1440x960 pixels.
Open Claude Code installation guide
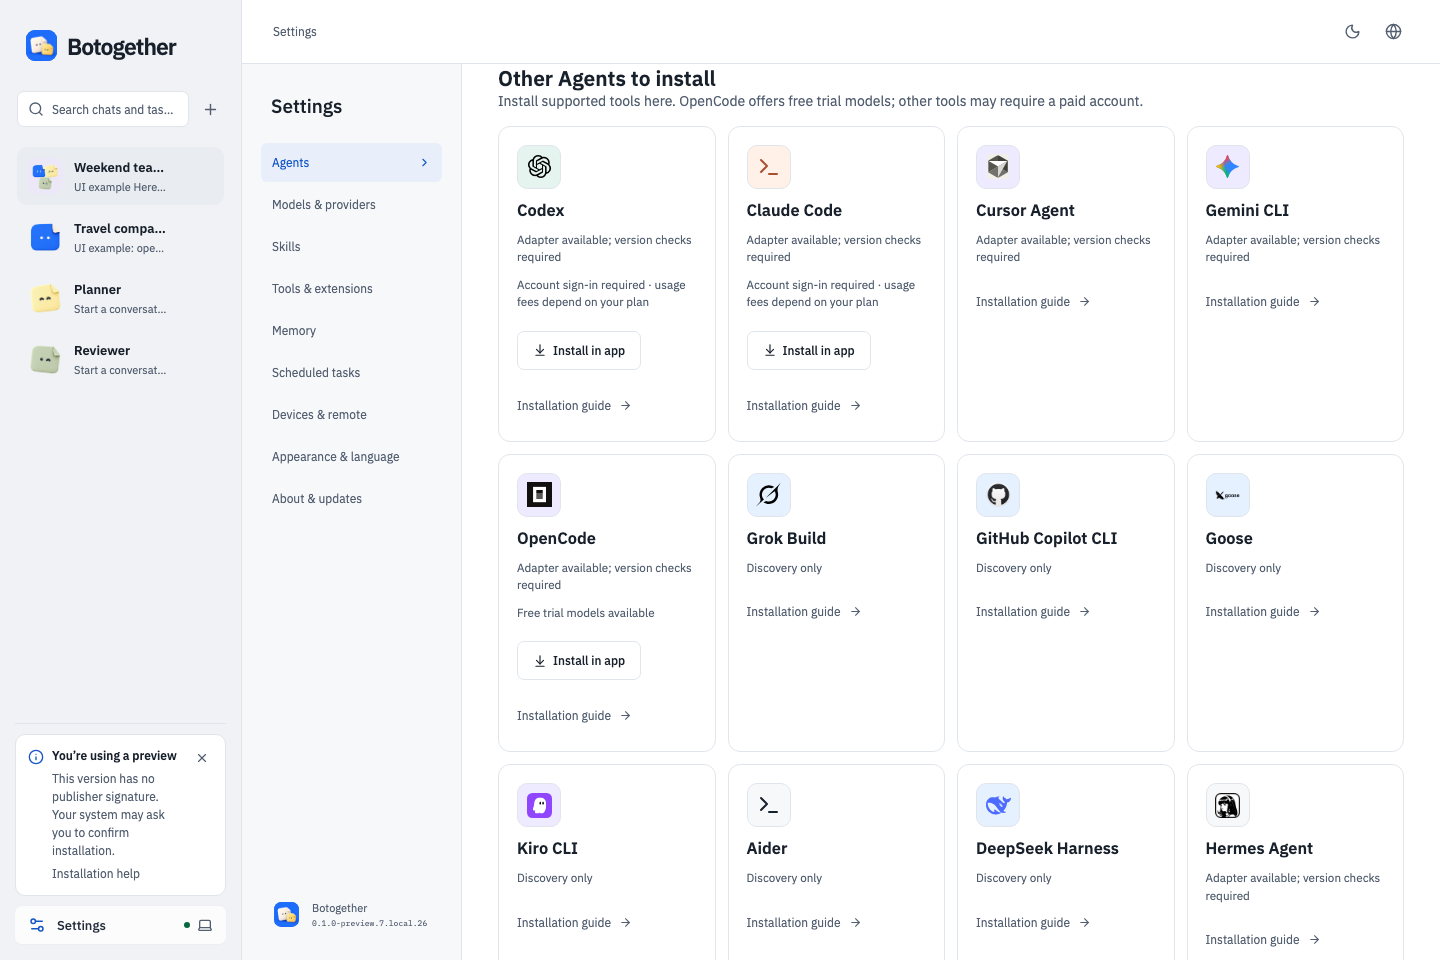[x=804, y=406]
